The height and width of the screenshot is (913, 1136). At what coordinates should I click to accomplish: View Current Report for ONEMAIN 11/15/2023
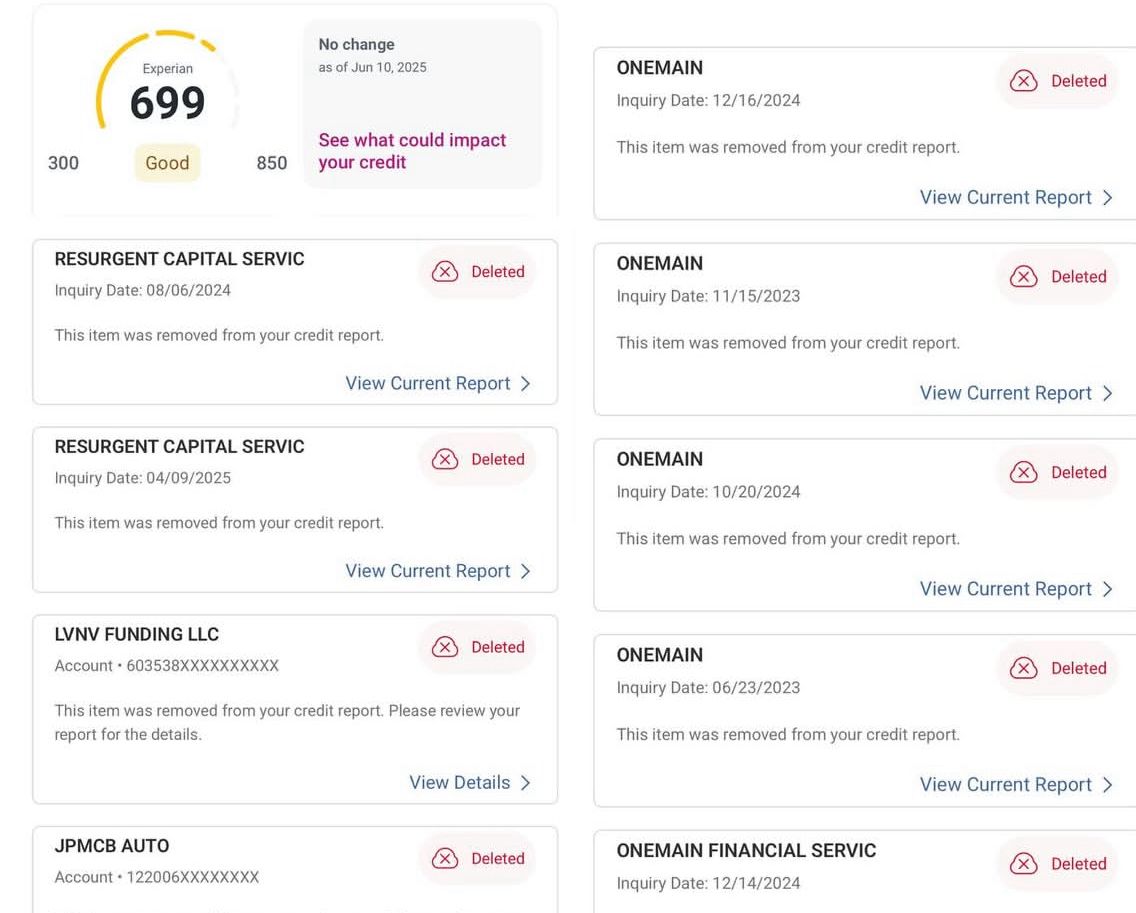pyautogui.click(x=1005, y=393)
